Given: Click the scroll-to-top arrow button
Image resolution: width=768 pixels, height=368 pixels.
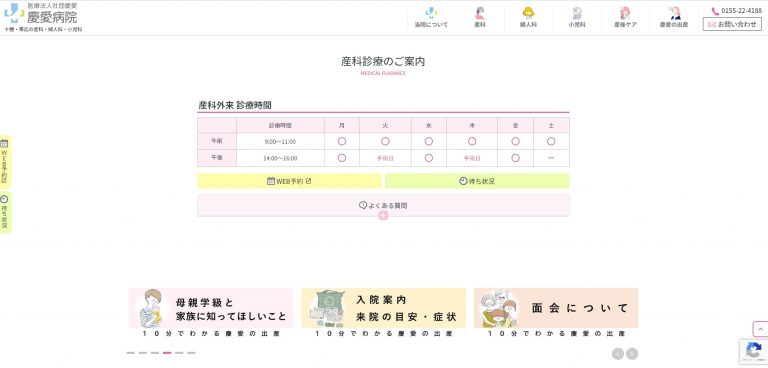Looking at the screenshot, I should (x=760, y=329).
